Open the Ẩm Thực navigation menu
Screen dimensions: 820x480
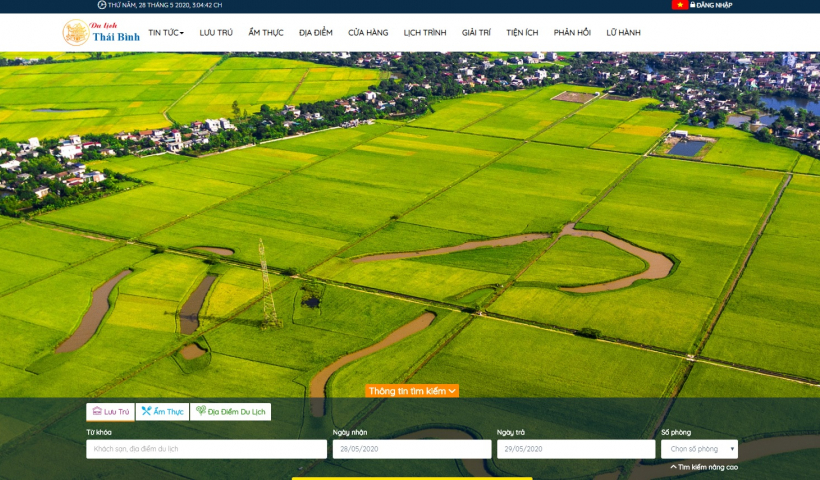(x=265, y=33)
